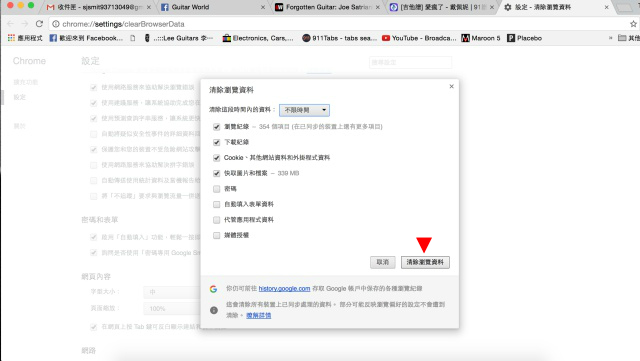Open the blank-page icon bookmark
This screenshot has height=361, width=640.
point(133,38)
